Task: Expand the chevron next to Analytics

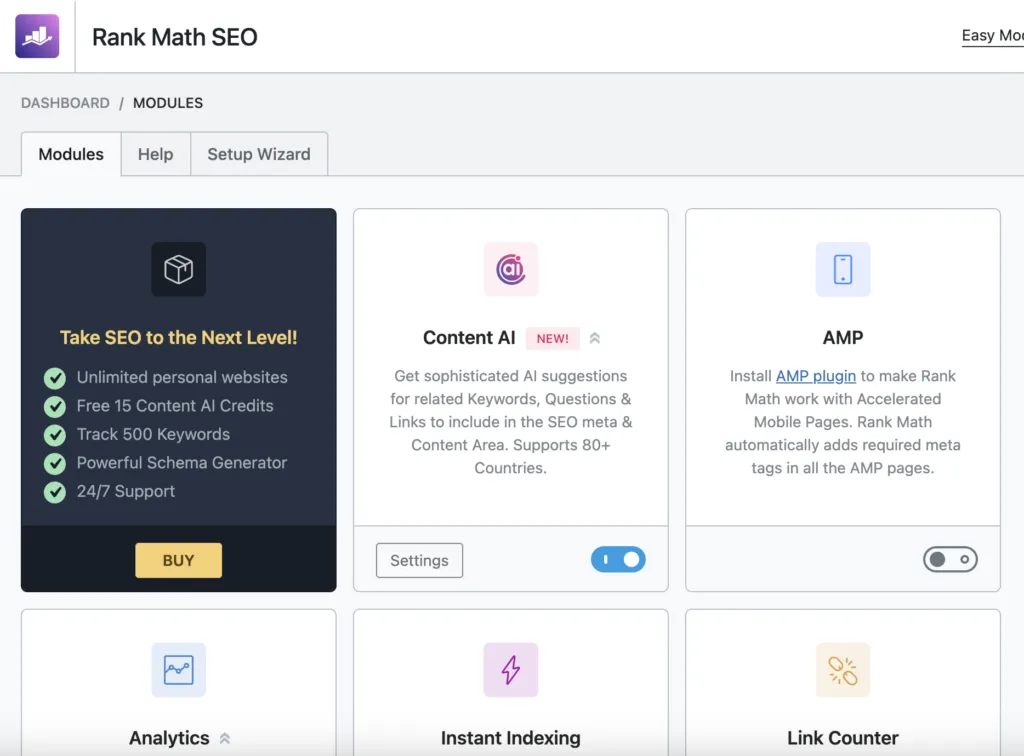Action: click(225, 739)
